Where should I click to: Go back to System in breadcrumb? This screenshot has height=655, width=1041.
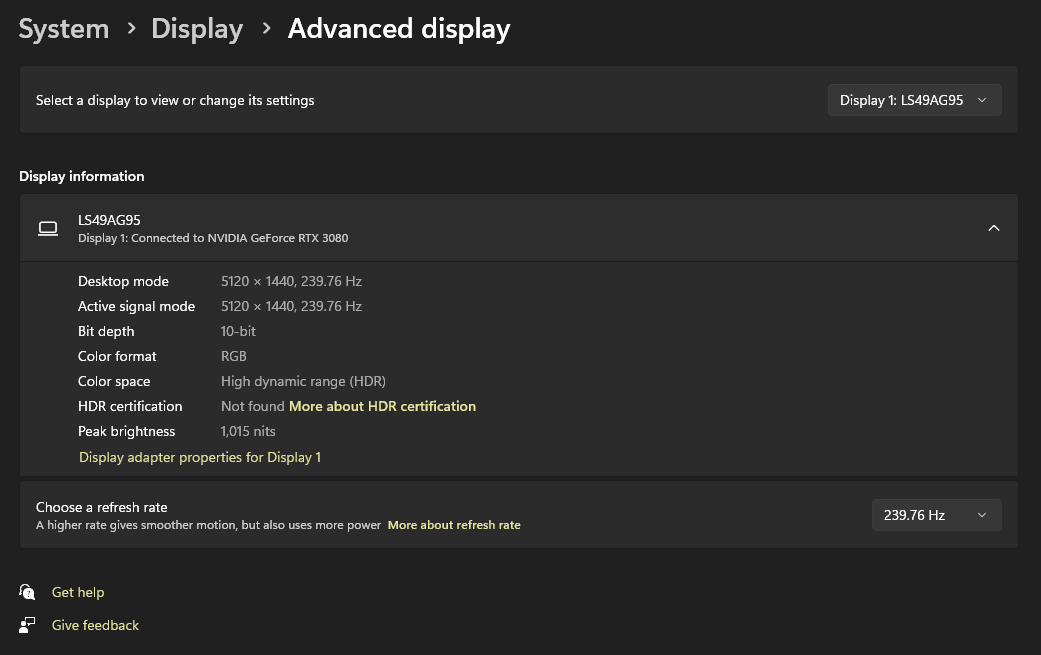pyautogui.click(x=64, y=29)
